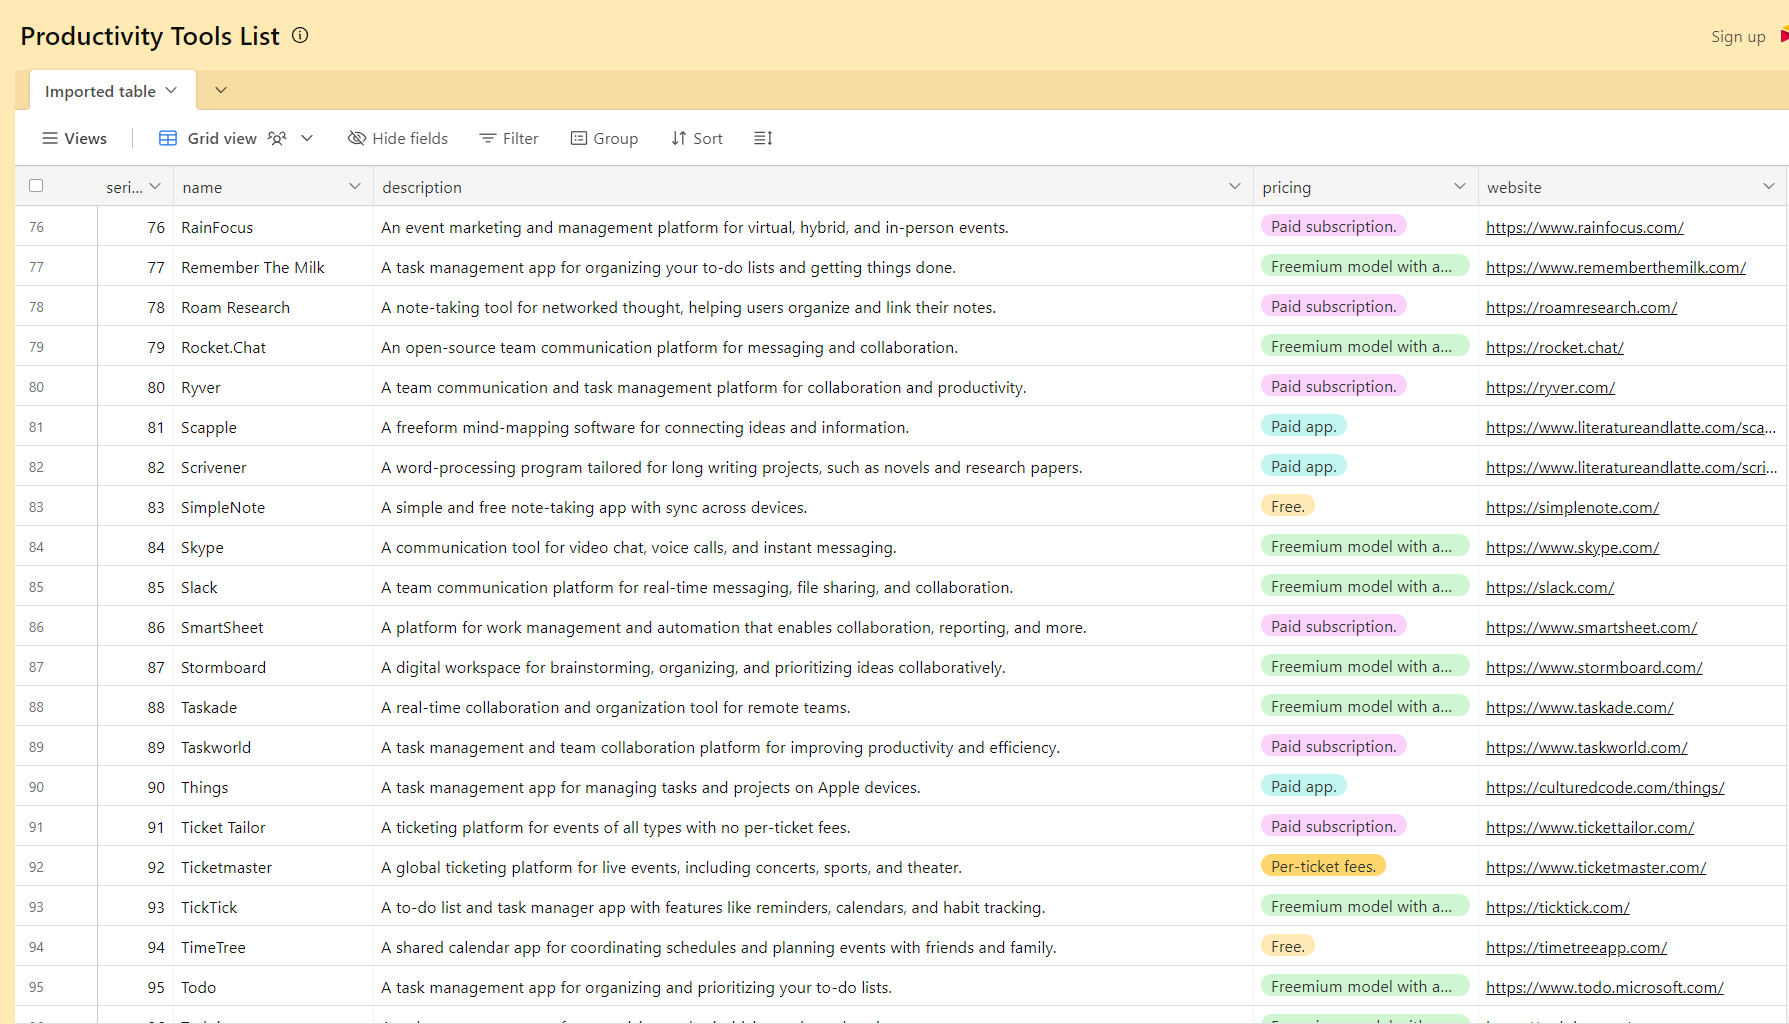Click the Grid view table icon
Image resolution: width=1789 pixels, height=1024 pixels.
pos(168,139)
